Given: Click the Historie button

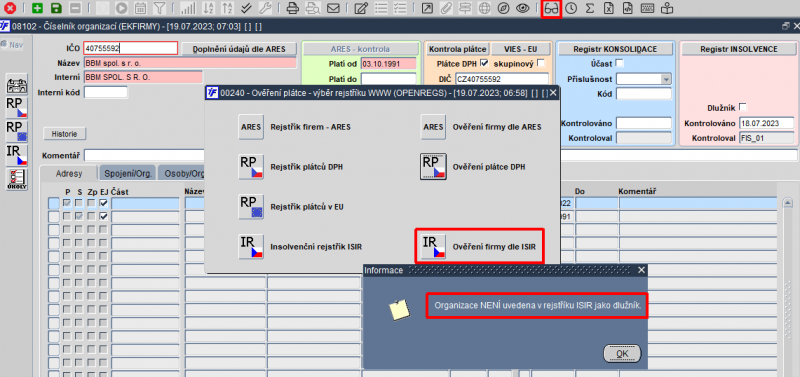Looking at the screenshot, I should (64, 134).
